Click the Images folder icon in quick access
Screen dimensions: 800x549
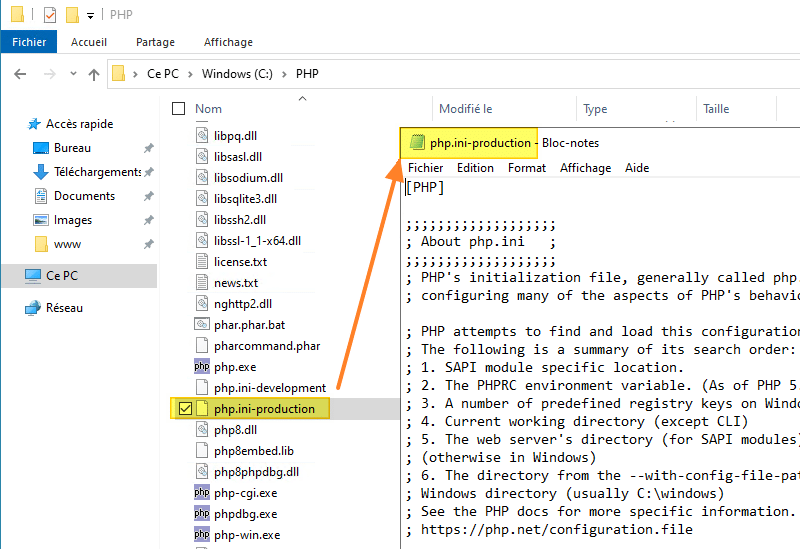click(x=41, y=220)
